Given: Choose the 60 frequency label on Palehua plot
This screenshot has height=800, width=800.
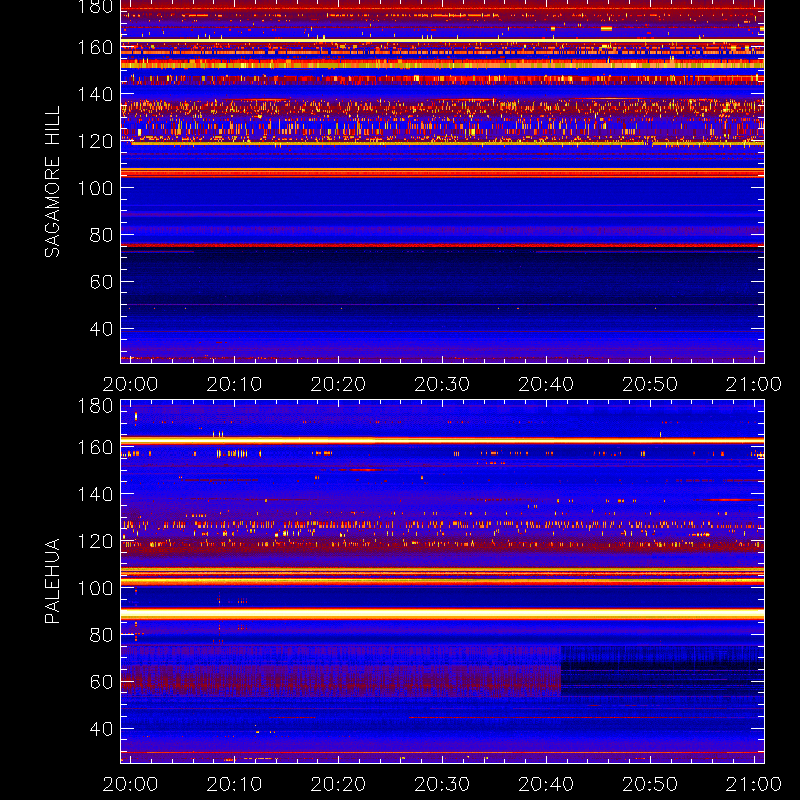Looking at the screenshot, I should [101, 682].
